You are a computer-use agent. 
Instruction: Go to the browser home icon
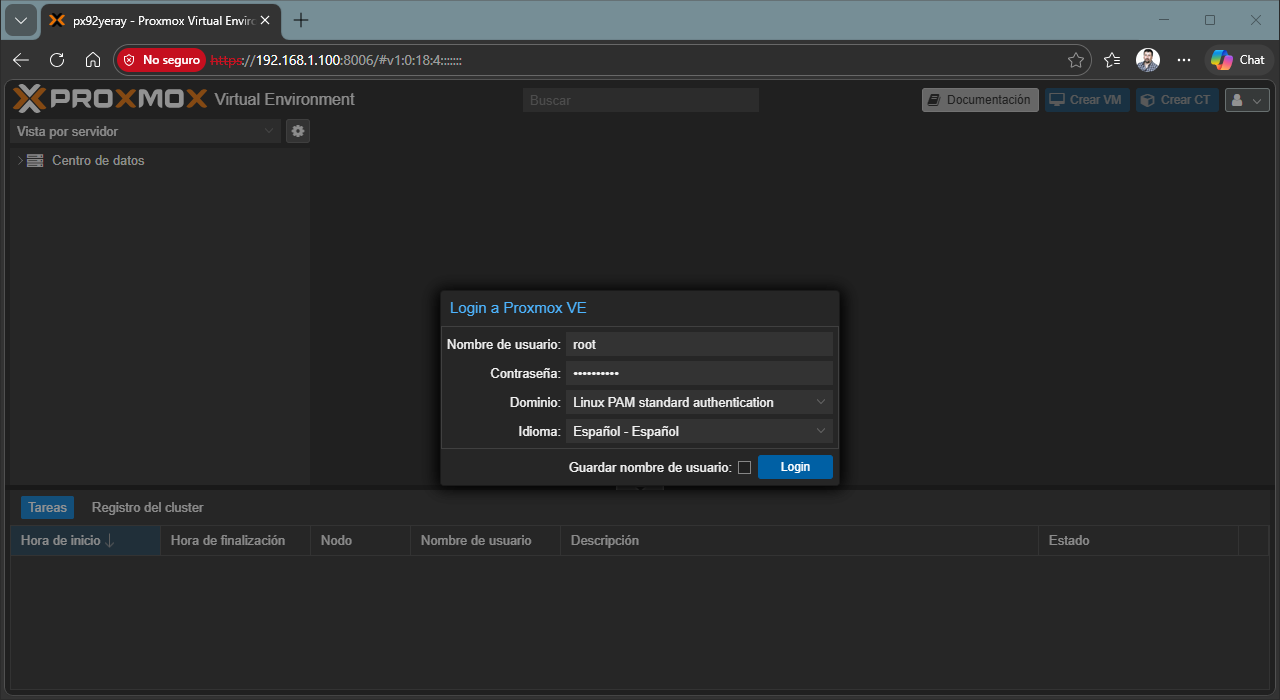pyautogui.click(x=93, y=60)
